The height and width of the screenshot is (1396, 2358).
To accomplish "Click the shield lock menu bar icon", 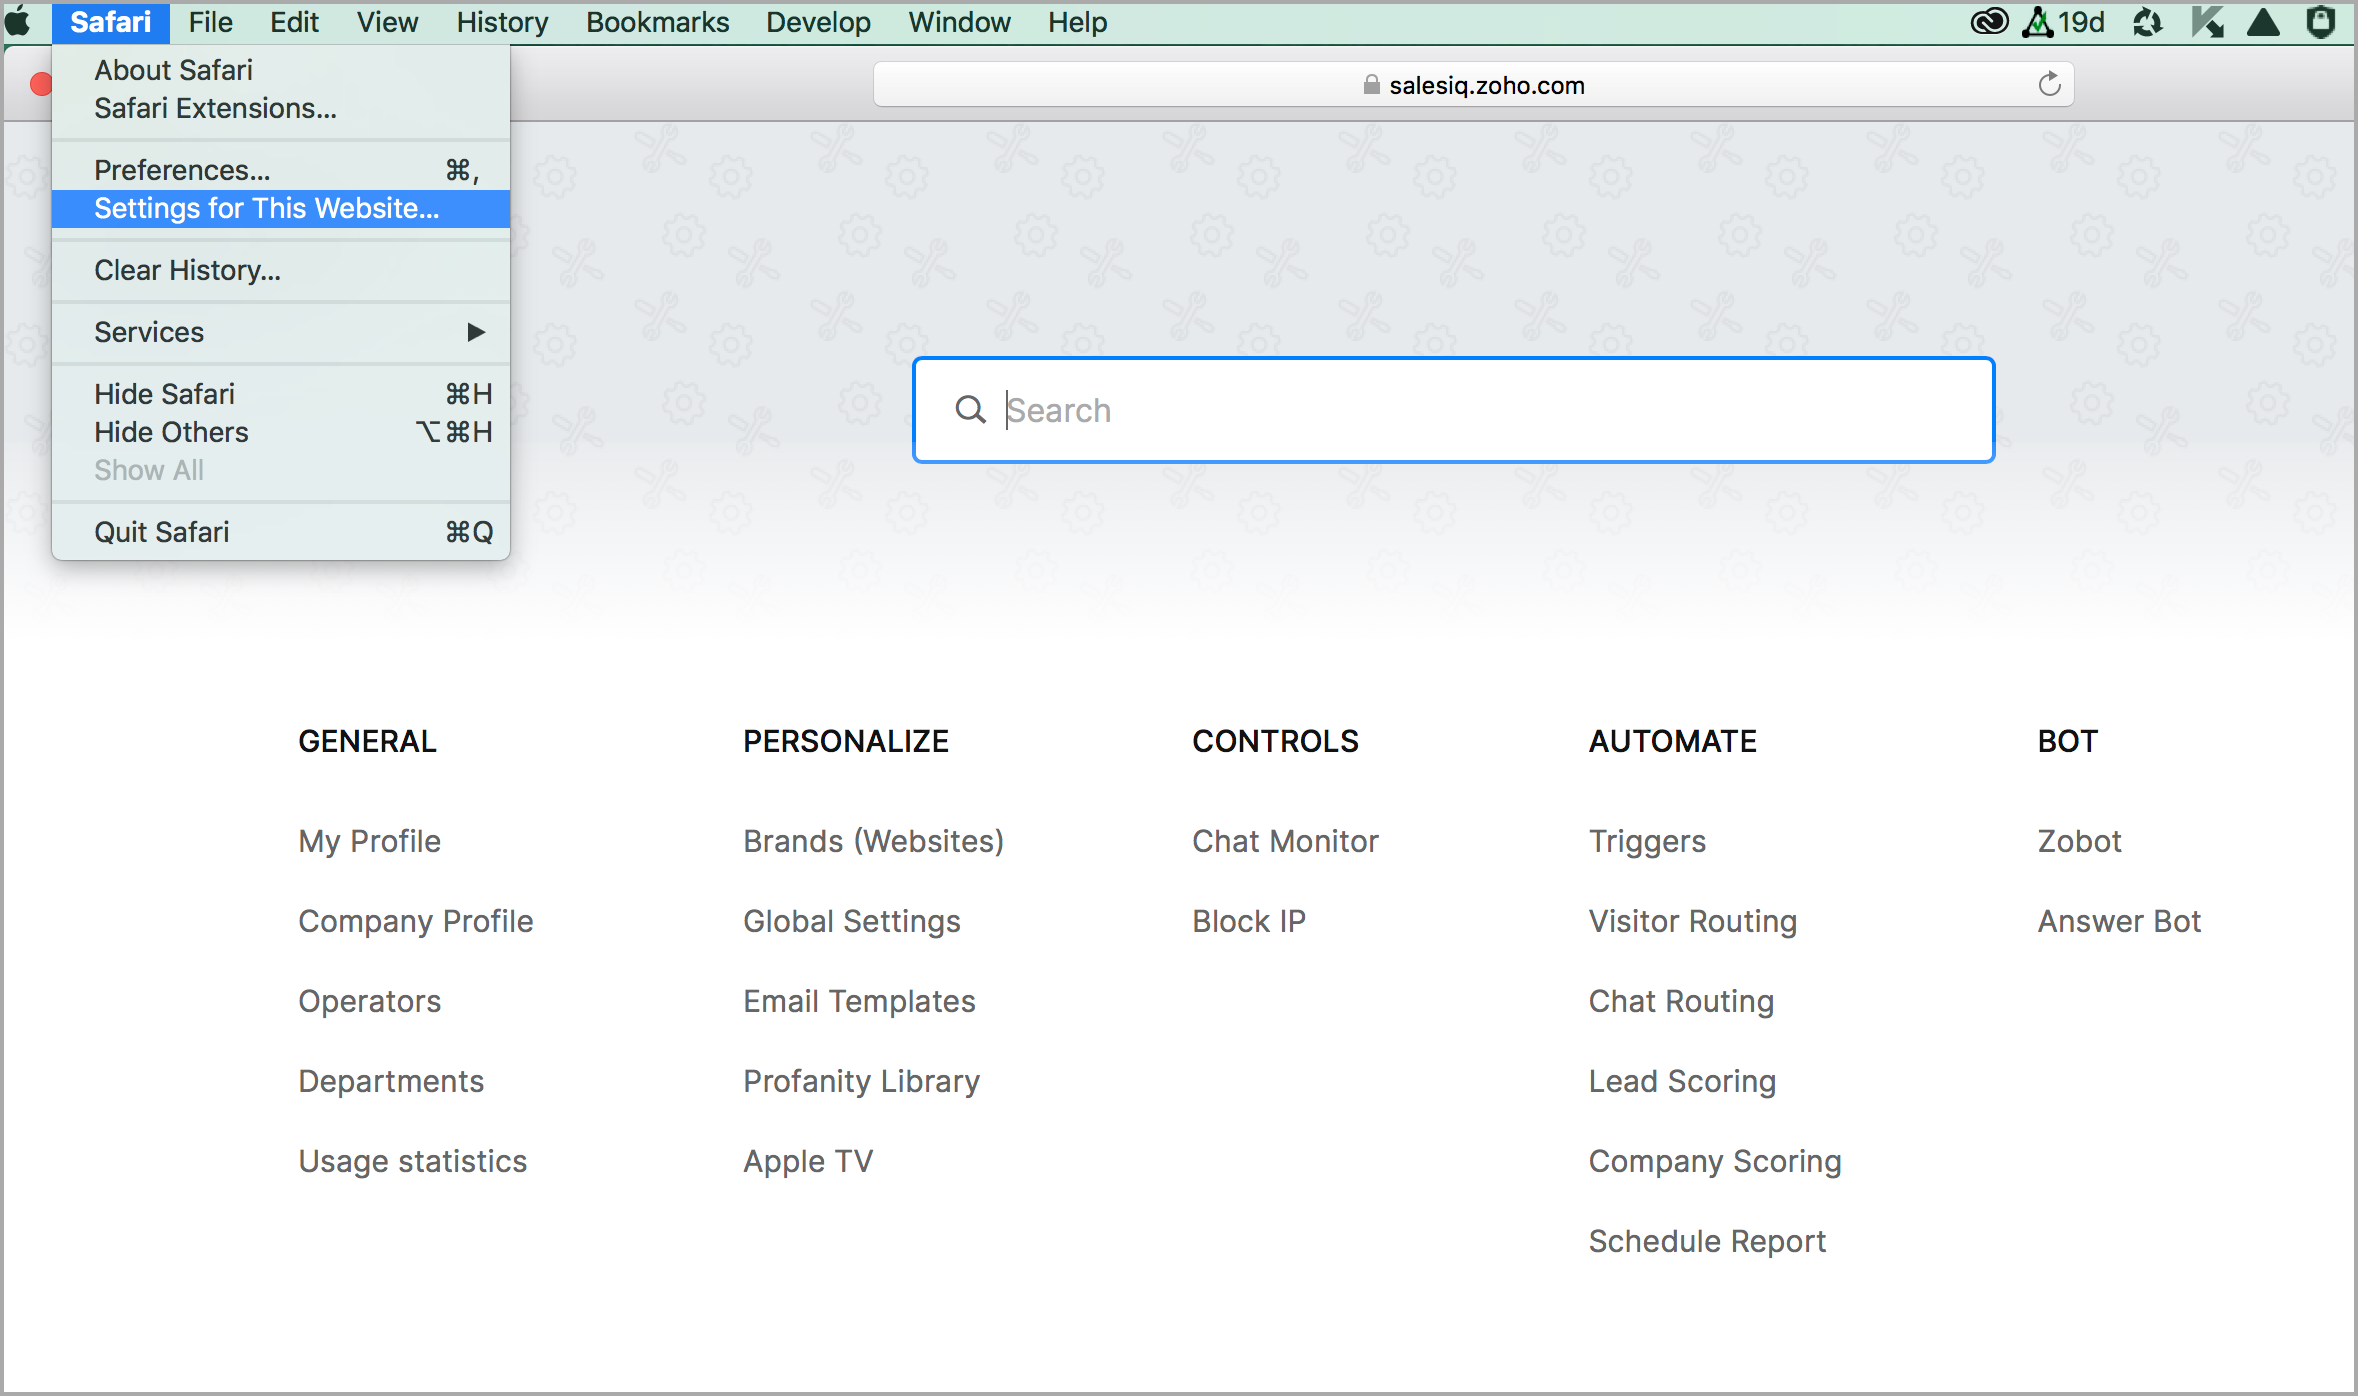I will click(x=2321, y=22).
